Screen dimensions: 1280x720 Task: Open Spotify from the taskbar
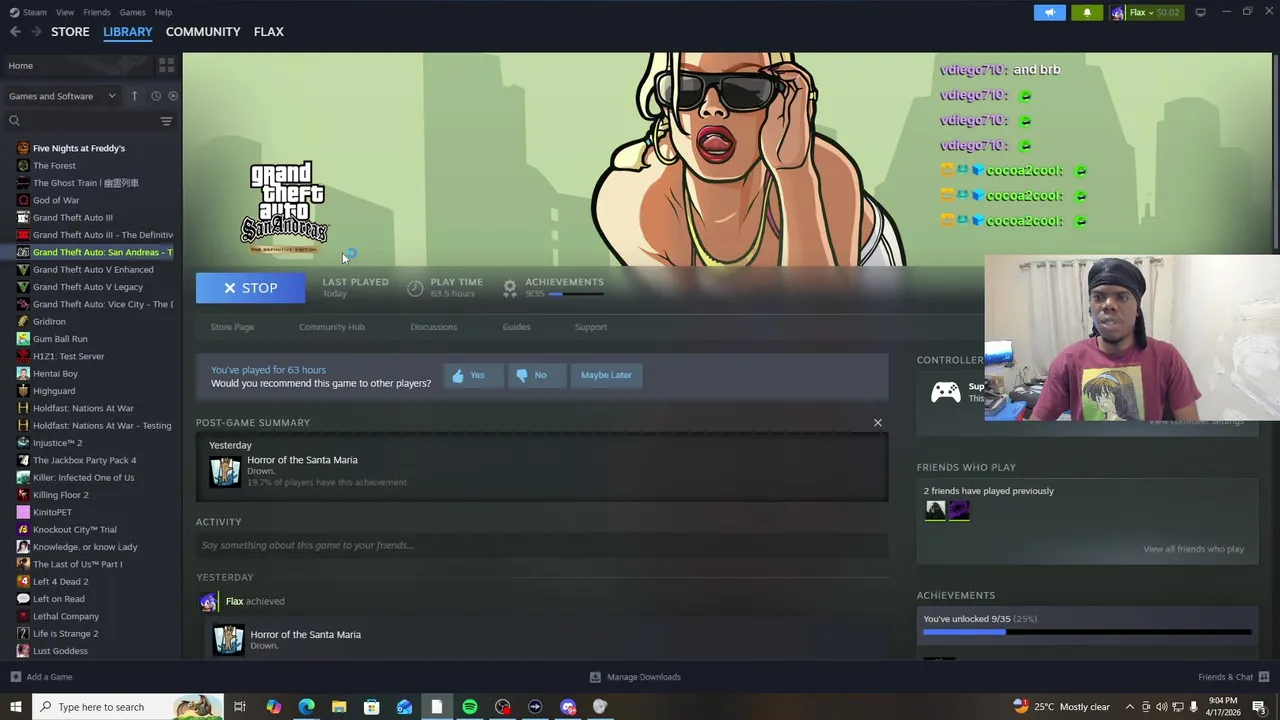470,707
